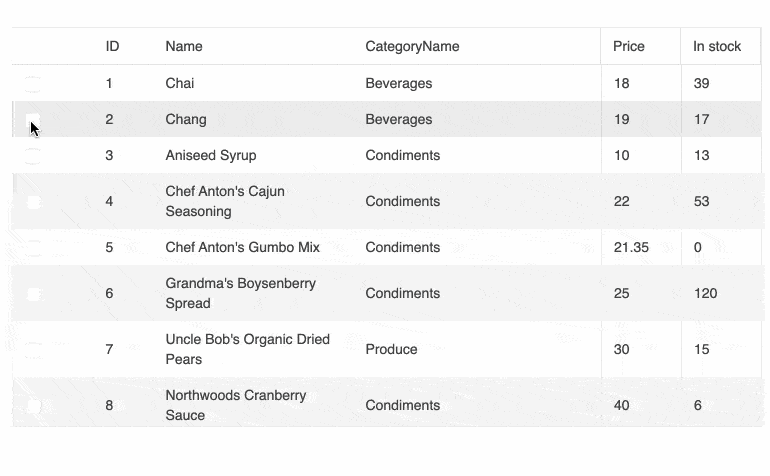Click the Price column header
Image resolution: width=770 pixels, height=476 pixels.
pyautogui.click(x=629, y=46)
